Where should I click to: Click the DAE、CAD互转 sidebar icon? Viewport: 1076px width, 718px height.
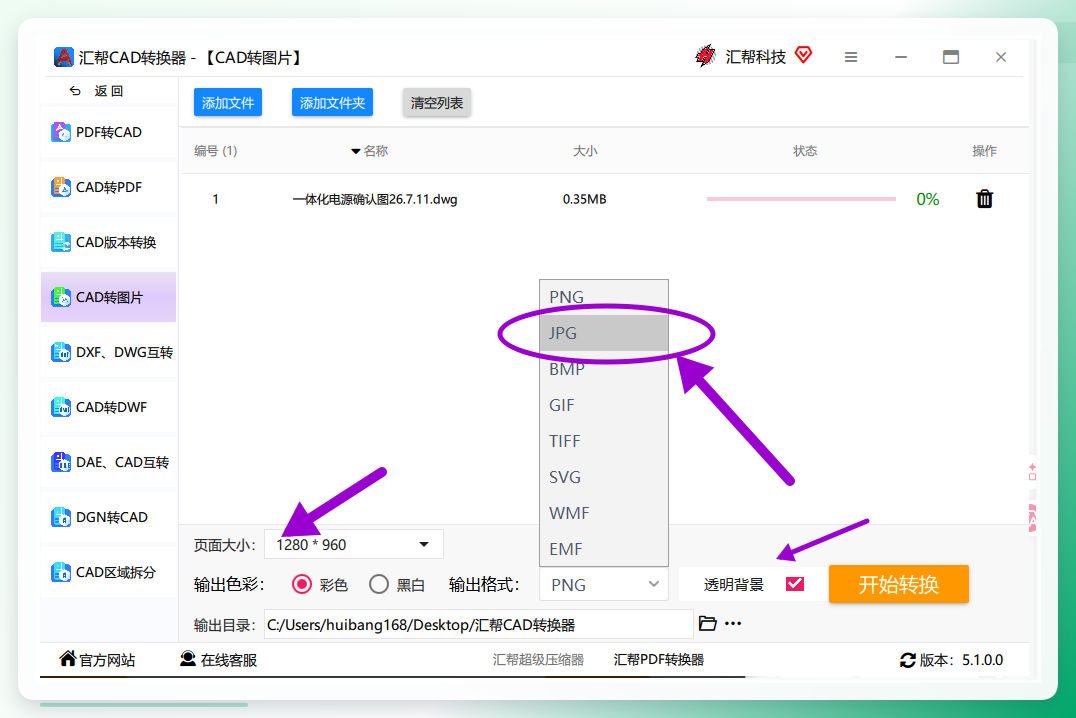pyautogui.click(x=61, y=462)
